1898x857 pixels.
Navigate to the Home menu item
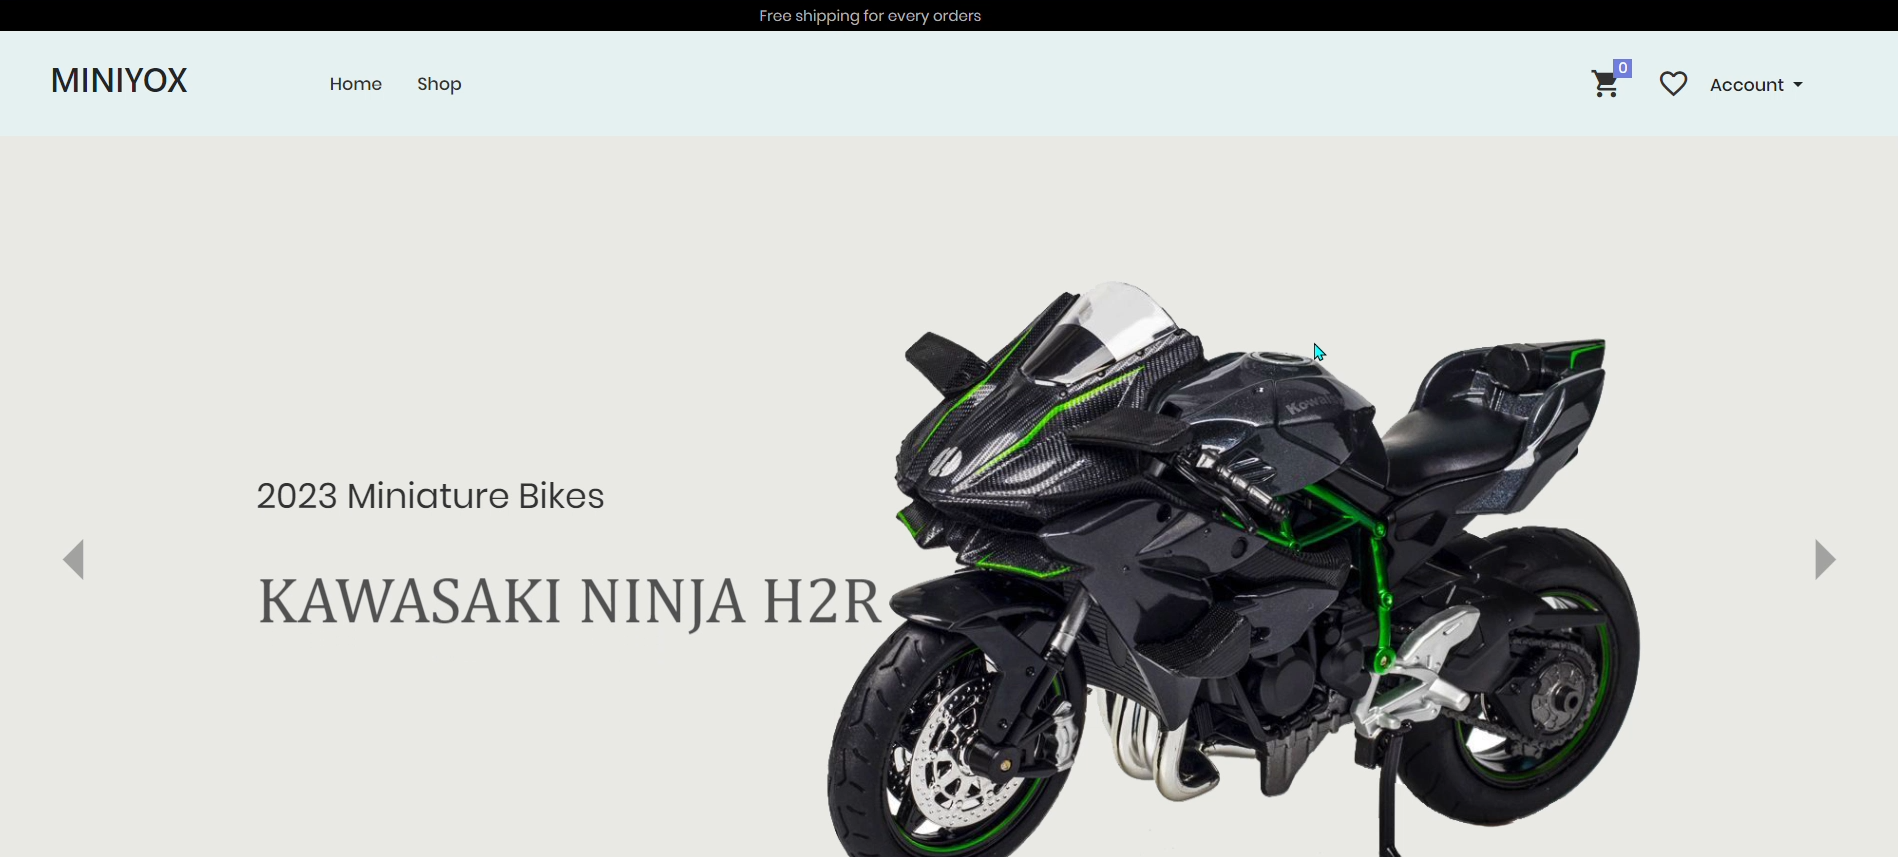[355, 84]
